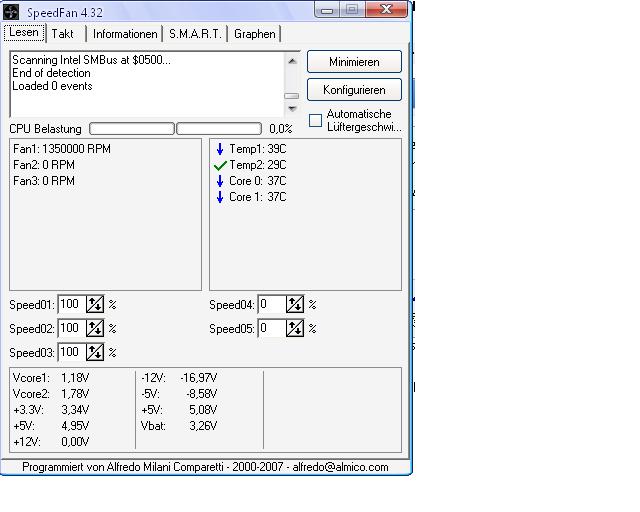Select the Temp1: 39C reading
Image resolution: width=640 pixels, height=512 pixels.
pos(258,149)
